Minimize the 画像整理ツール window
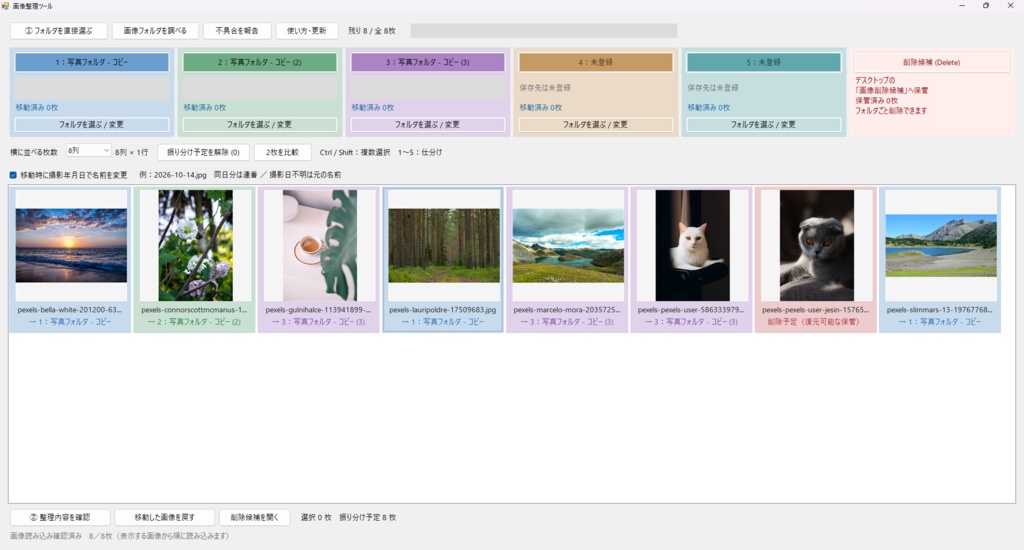 point(962,6)
